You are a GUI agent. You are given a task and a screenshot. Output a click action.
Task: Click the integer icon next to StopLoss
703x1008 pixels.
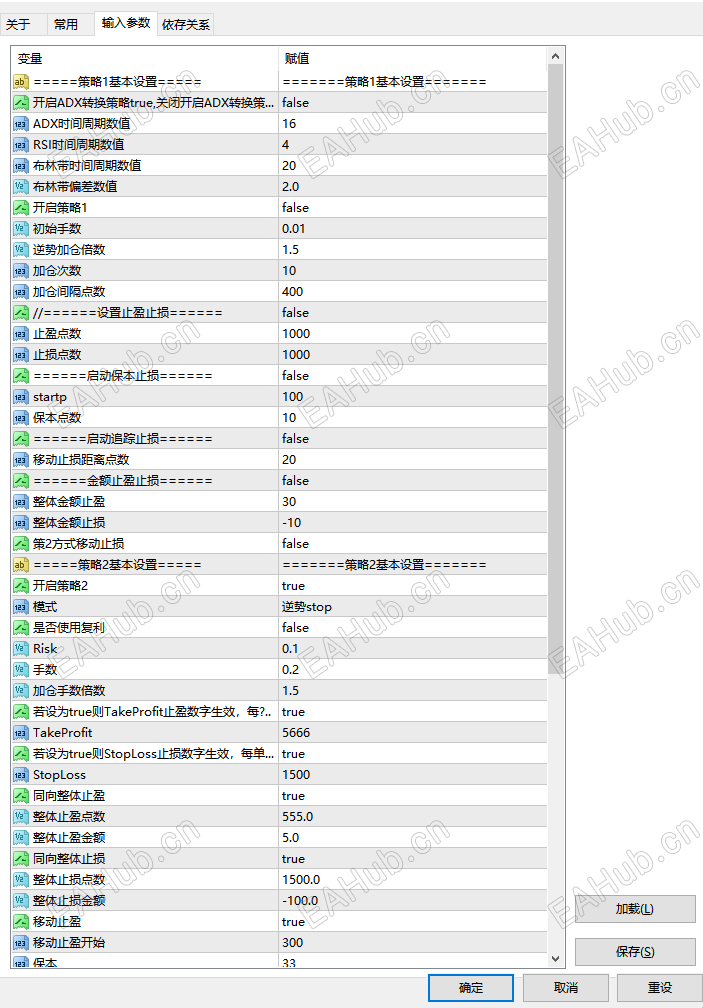tap(21, 775)
